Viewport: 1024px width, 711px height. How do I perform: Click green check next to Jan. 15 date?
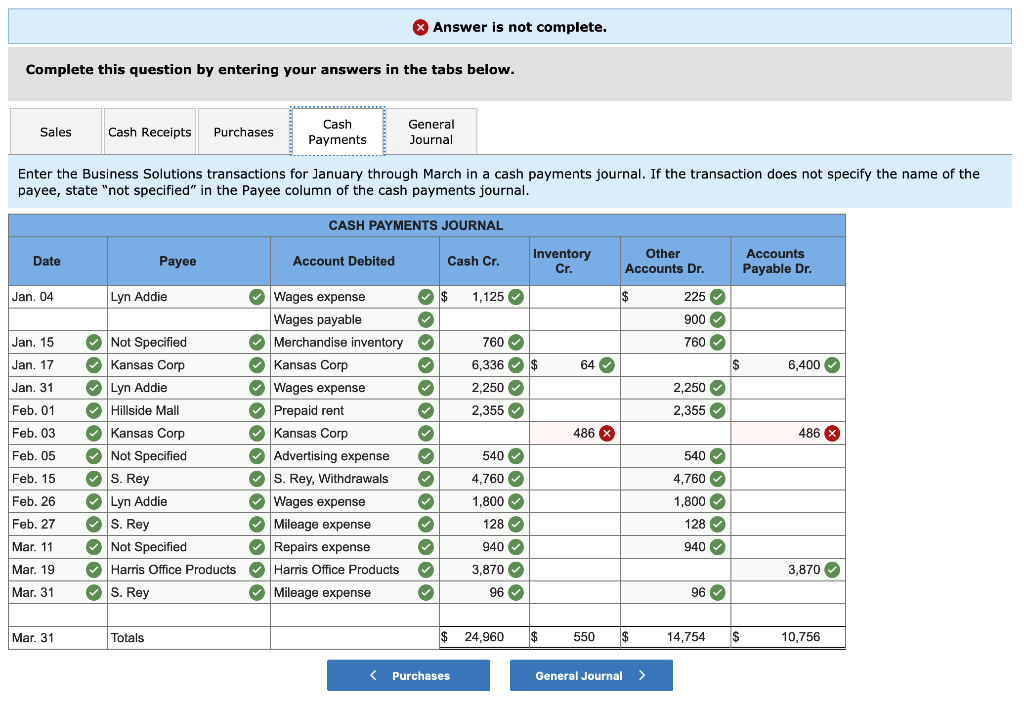coord(94,342)
